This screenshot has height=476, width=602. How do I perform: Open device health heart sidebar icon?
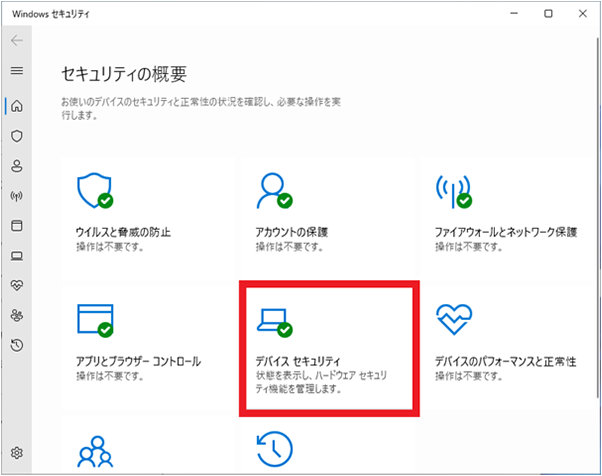click(x=17, y=285)
